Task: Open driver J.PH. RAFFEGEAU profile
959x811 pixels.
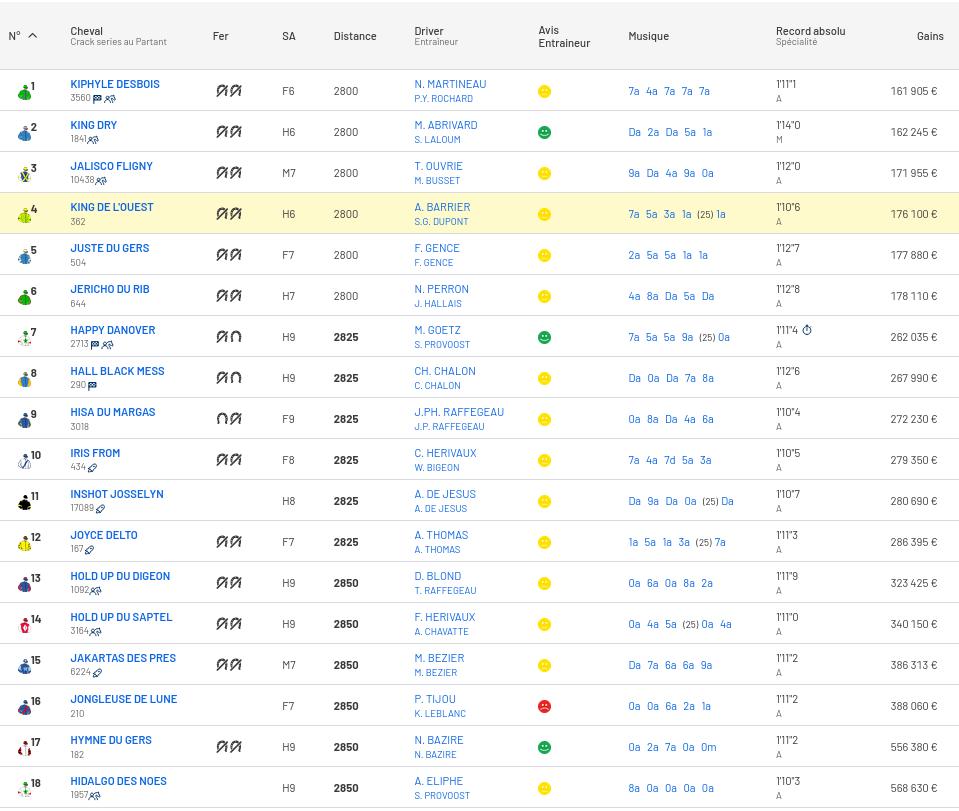Action: click(x=459, y=412)
